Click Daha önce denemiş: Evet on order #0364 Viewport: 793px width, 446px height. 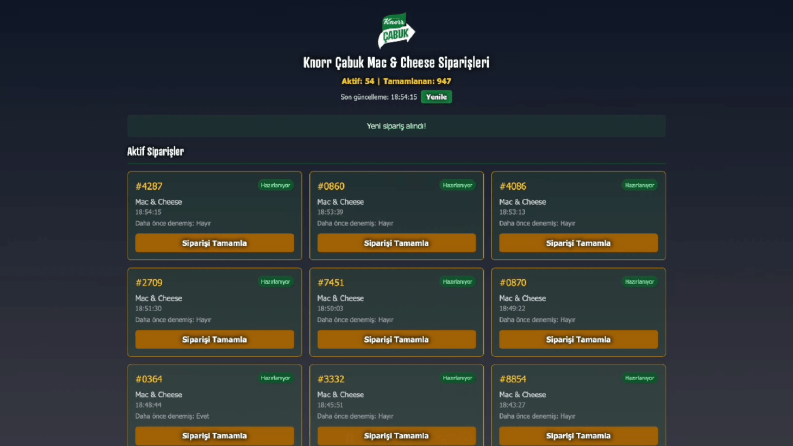tap(172, 416)
